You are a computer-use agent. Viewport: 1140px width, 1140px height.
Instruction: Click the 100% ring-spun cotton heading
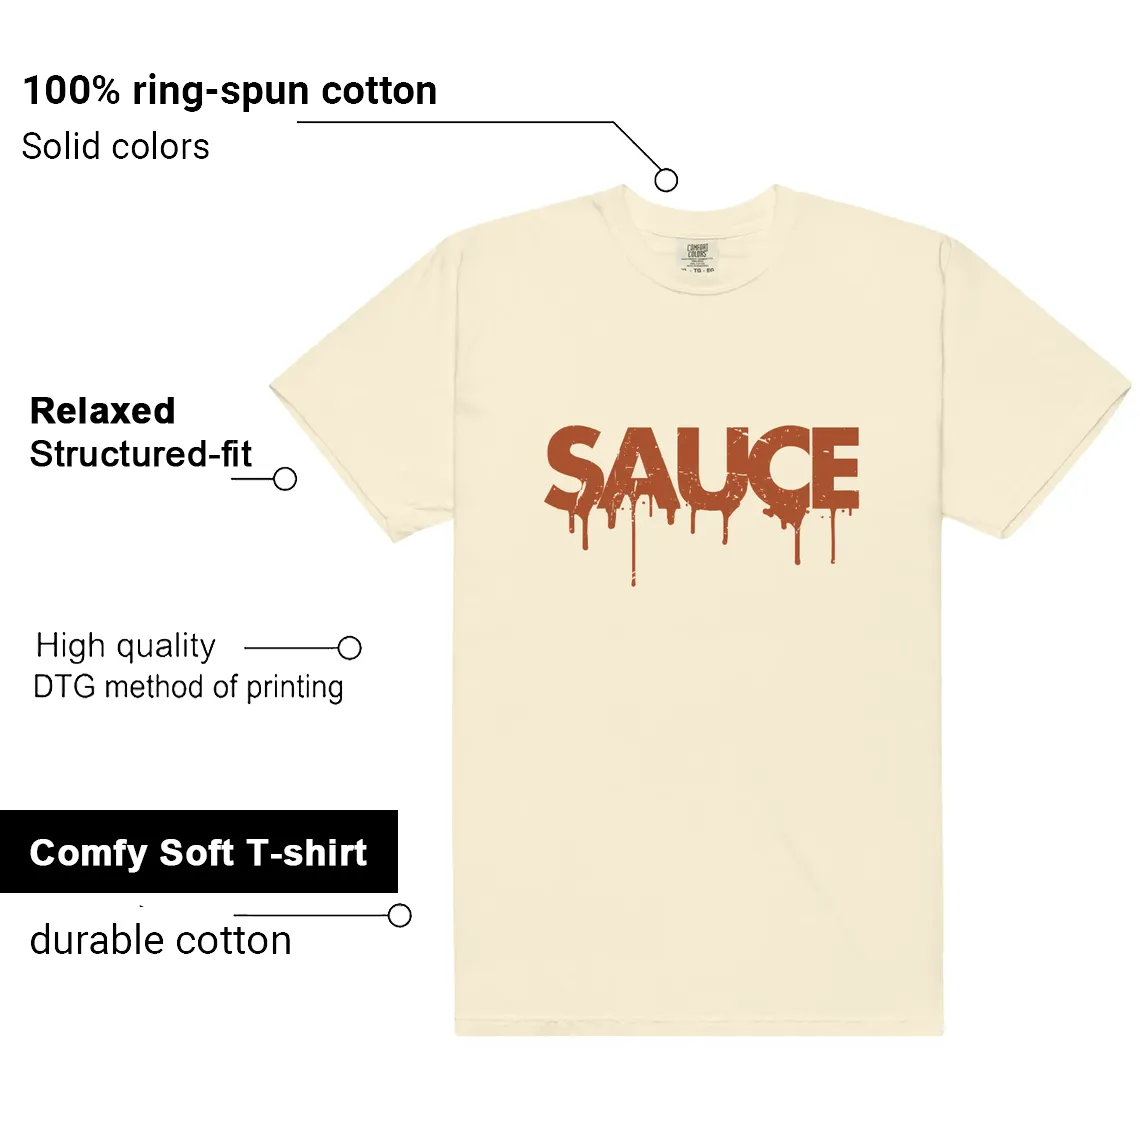tap(230, 91)
